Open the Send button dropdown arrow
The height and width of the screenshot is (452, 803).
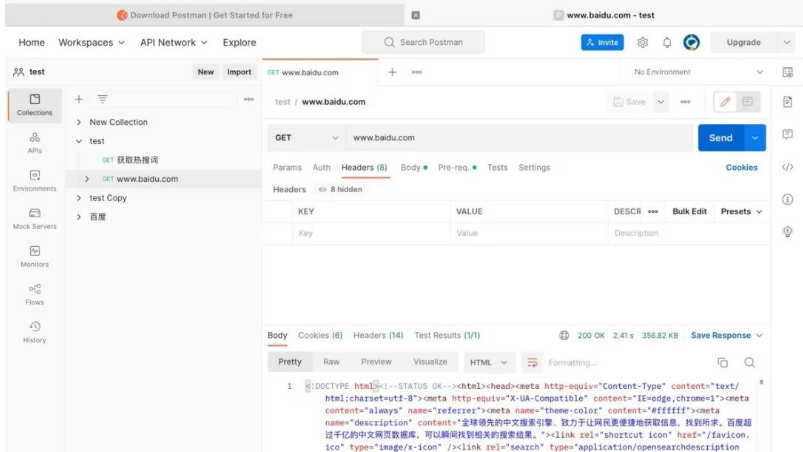755,138
